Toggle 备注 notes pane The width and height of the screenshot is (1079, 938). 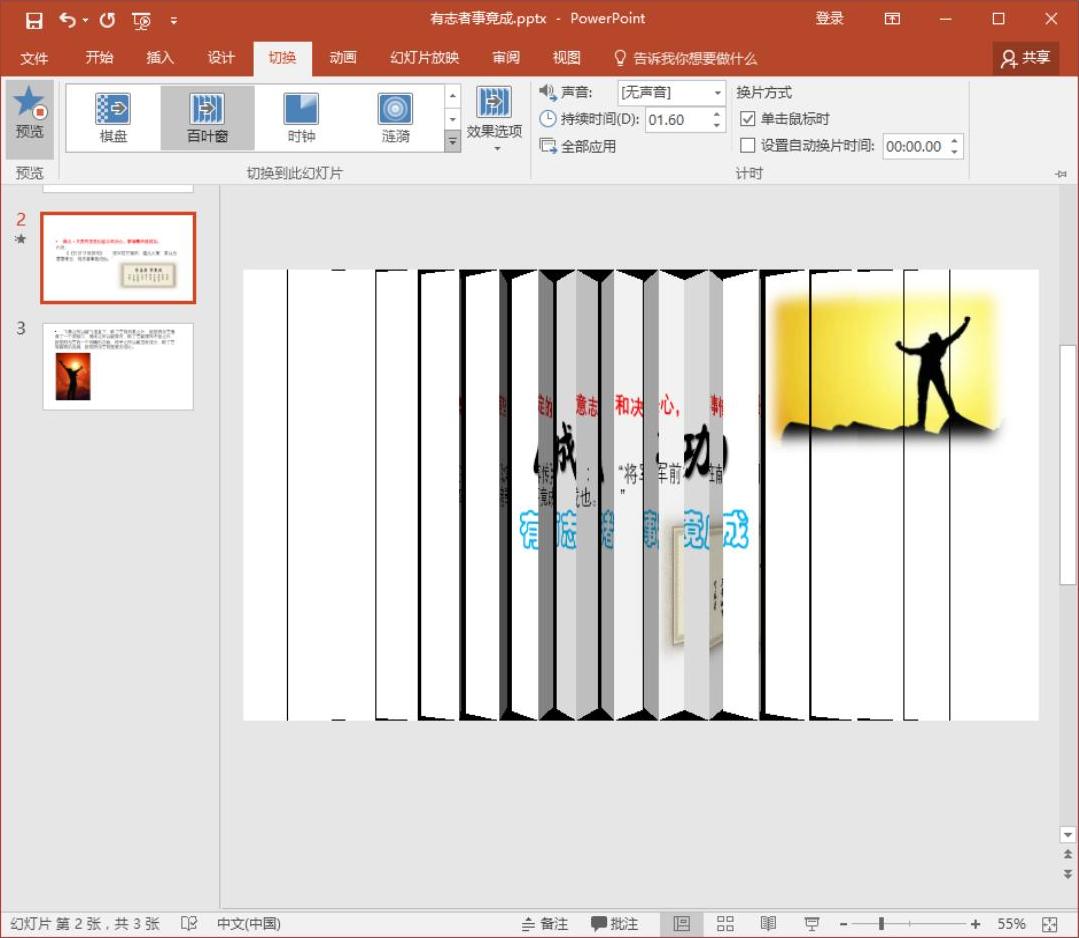[545, 924]
